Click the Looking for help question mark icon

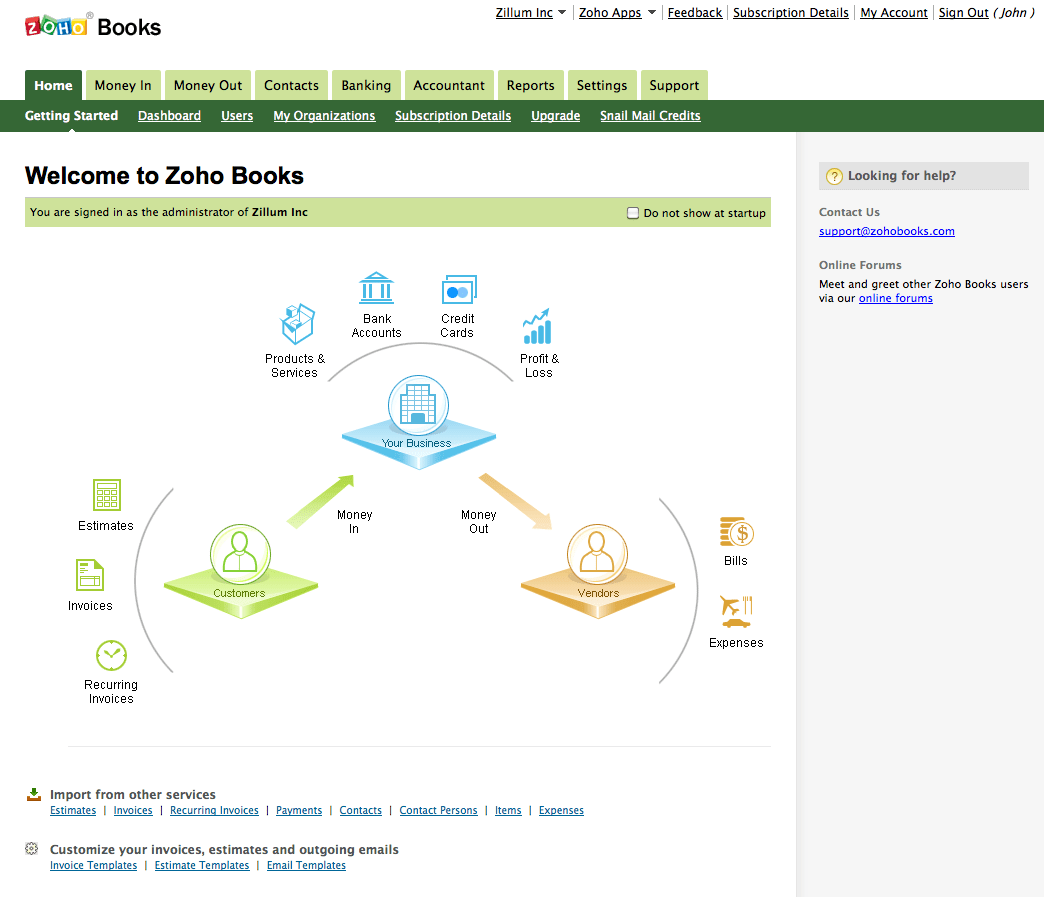coord(834,176)
